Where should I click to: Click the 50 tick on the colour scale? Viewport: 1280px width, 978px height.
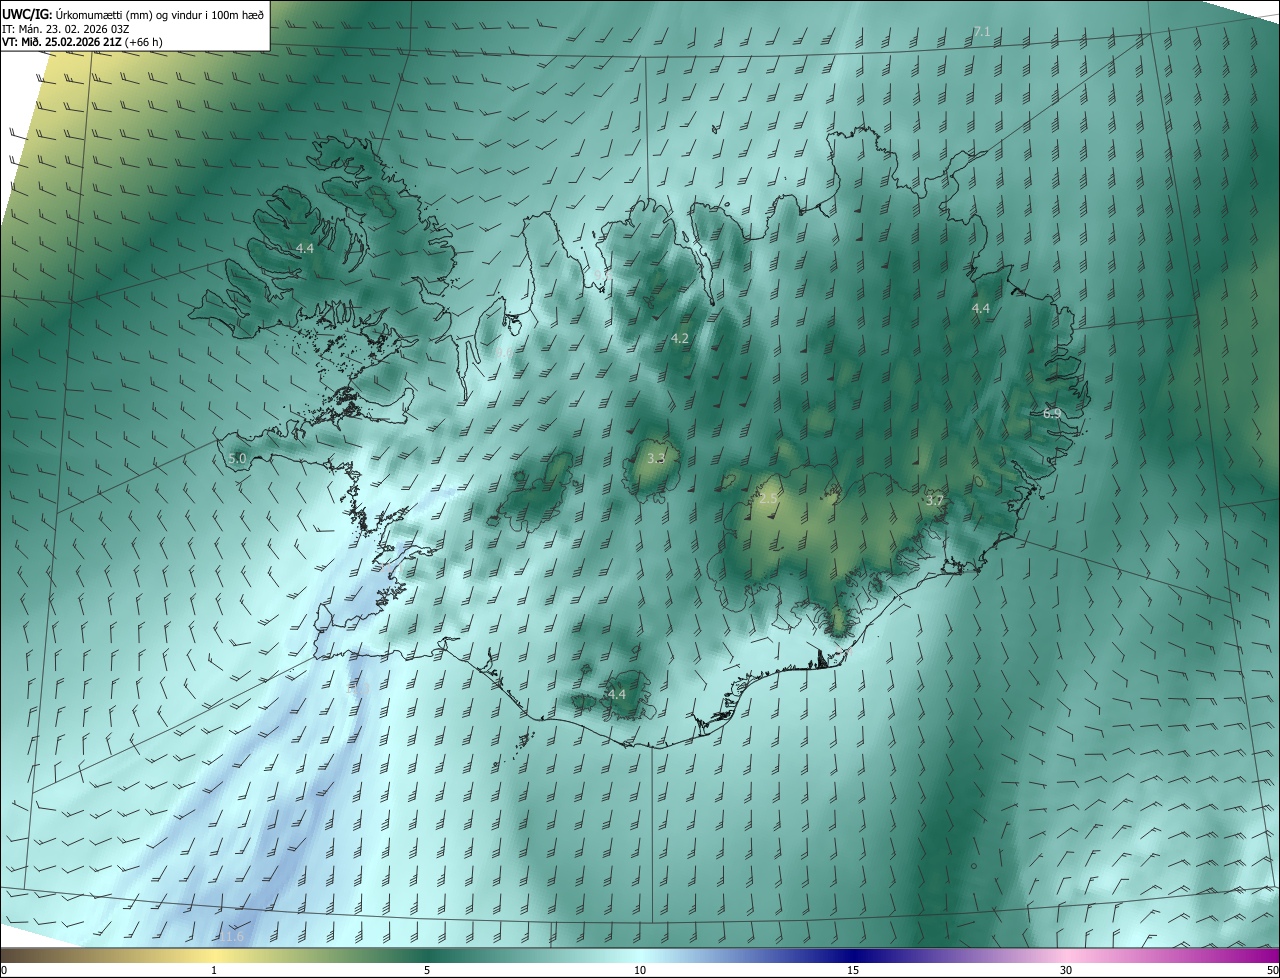1272,970
